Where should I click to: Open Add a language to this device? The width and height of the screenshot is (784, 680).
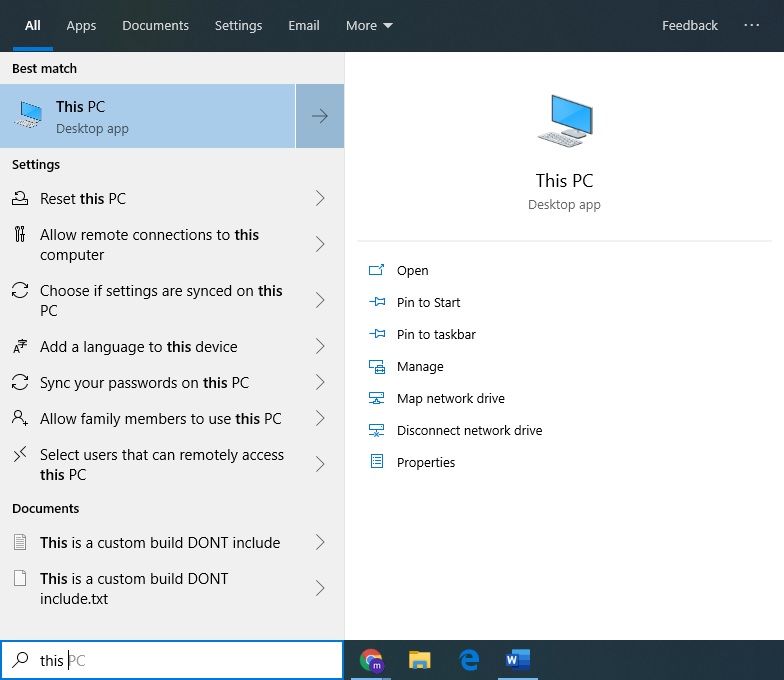(172, 346)
